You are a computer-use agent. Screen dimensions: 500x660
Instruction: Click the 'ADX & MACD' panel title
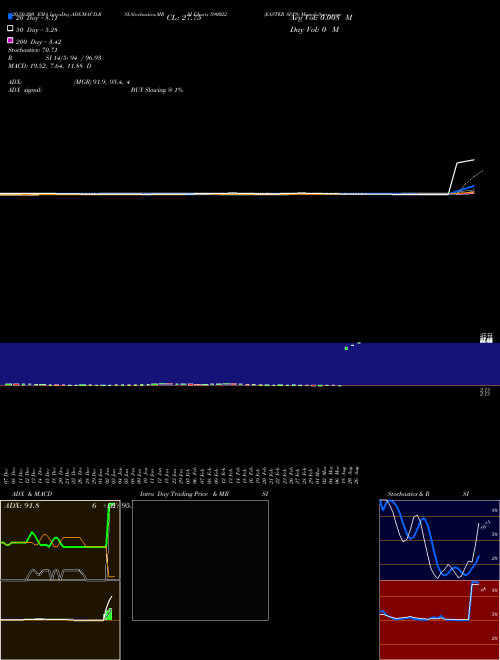[x=32, y=494]
